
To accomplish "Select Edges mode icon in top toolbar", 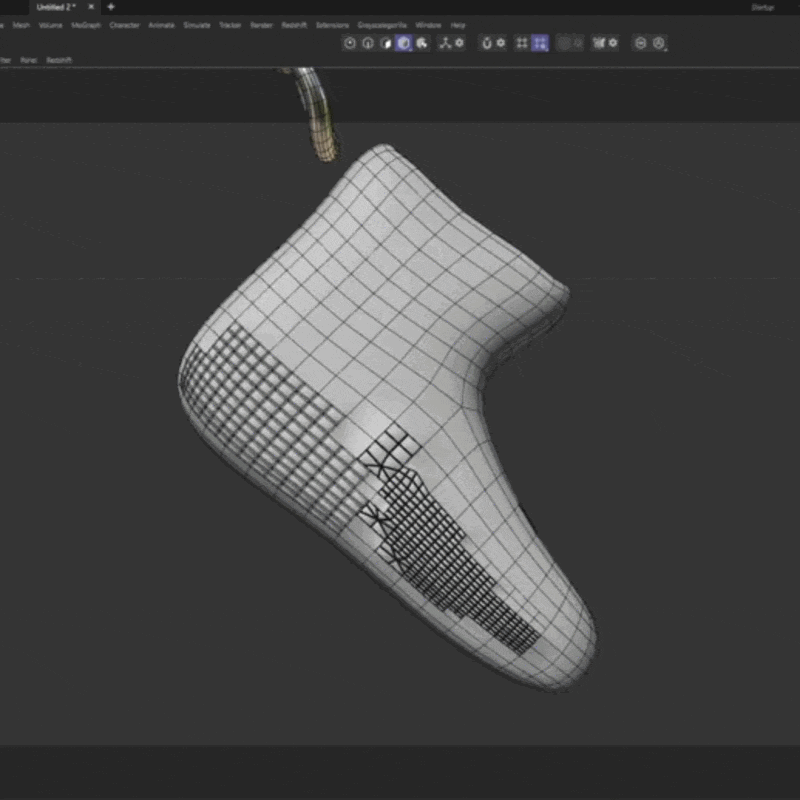I will 368,43.
